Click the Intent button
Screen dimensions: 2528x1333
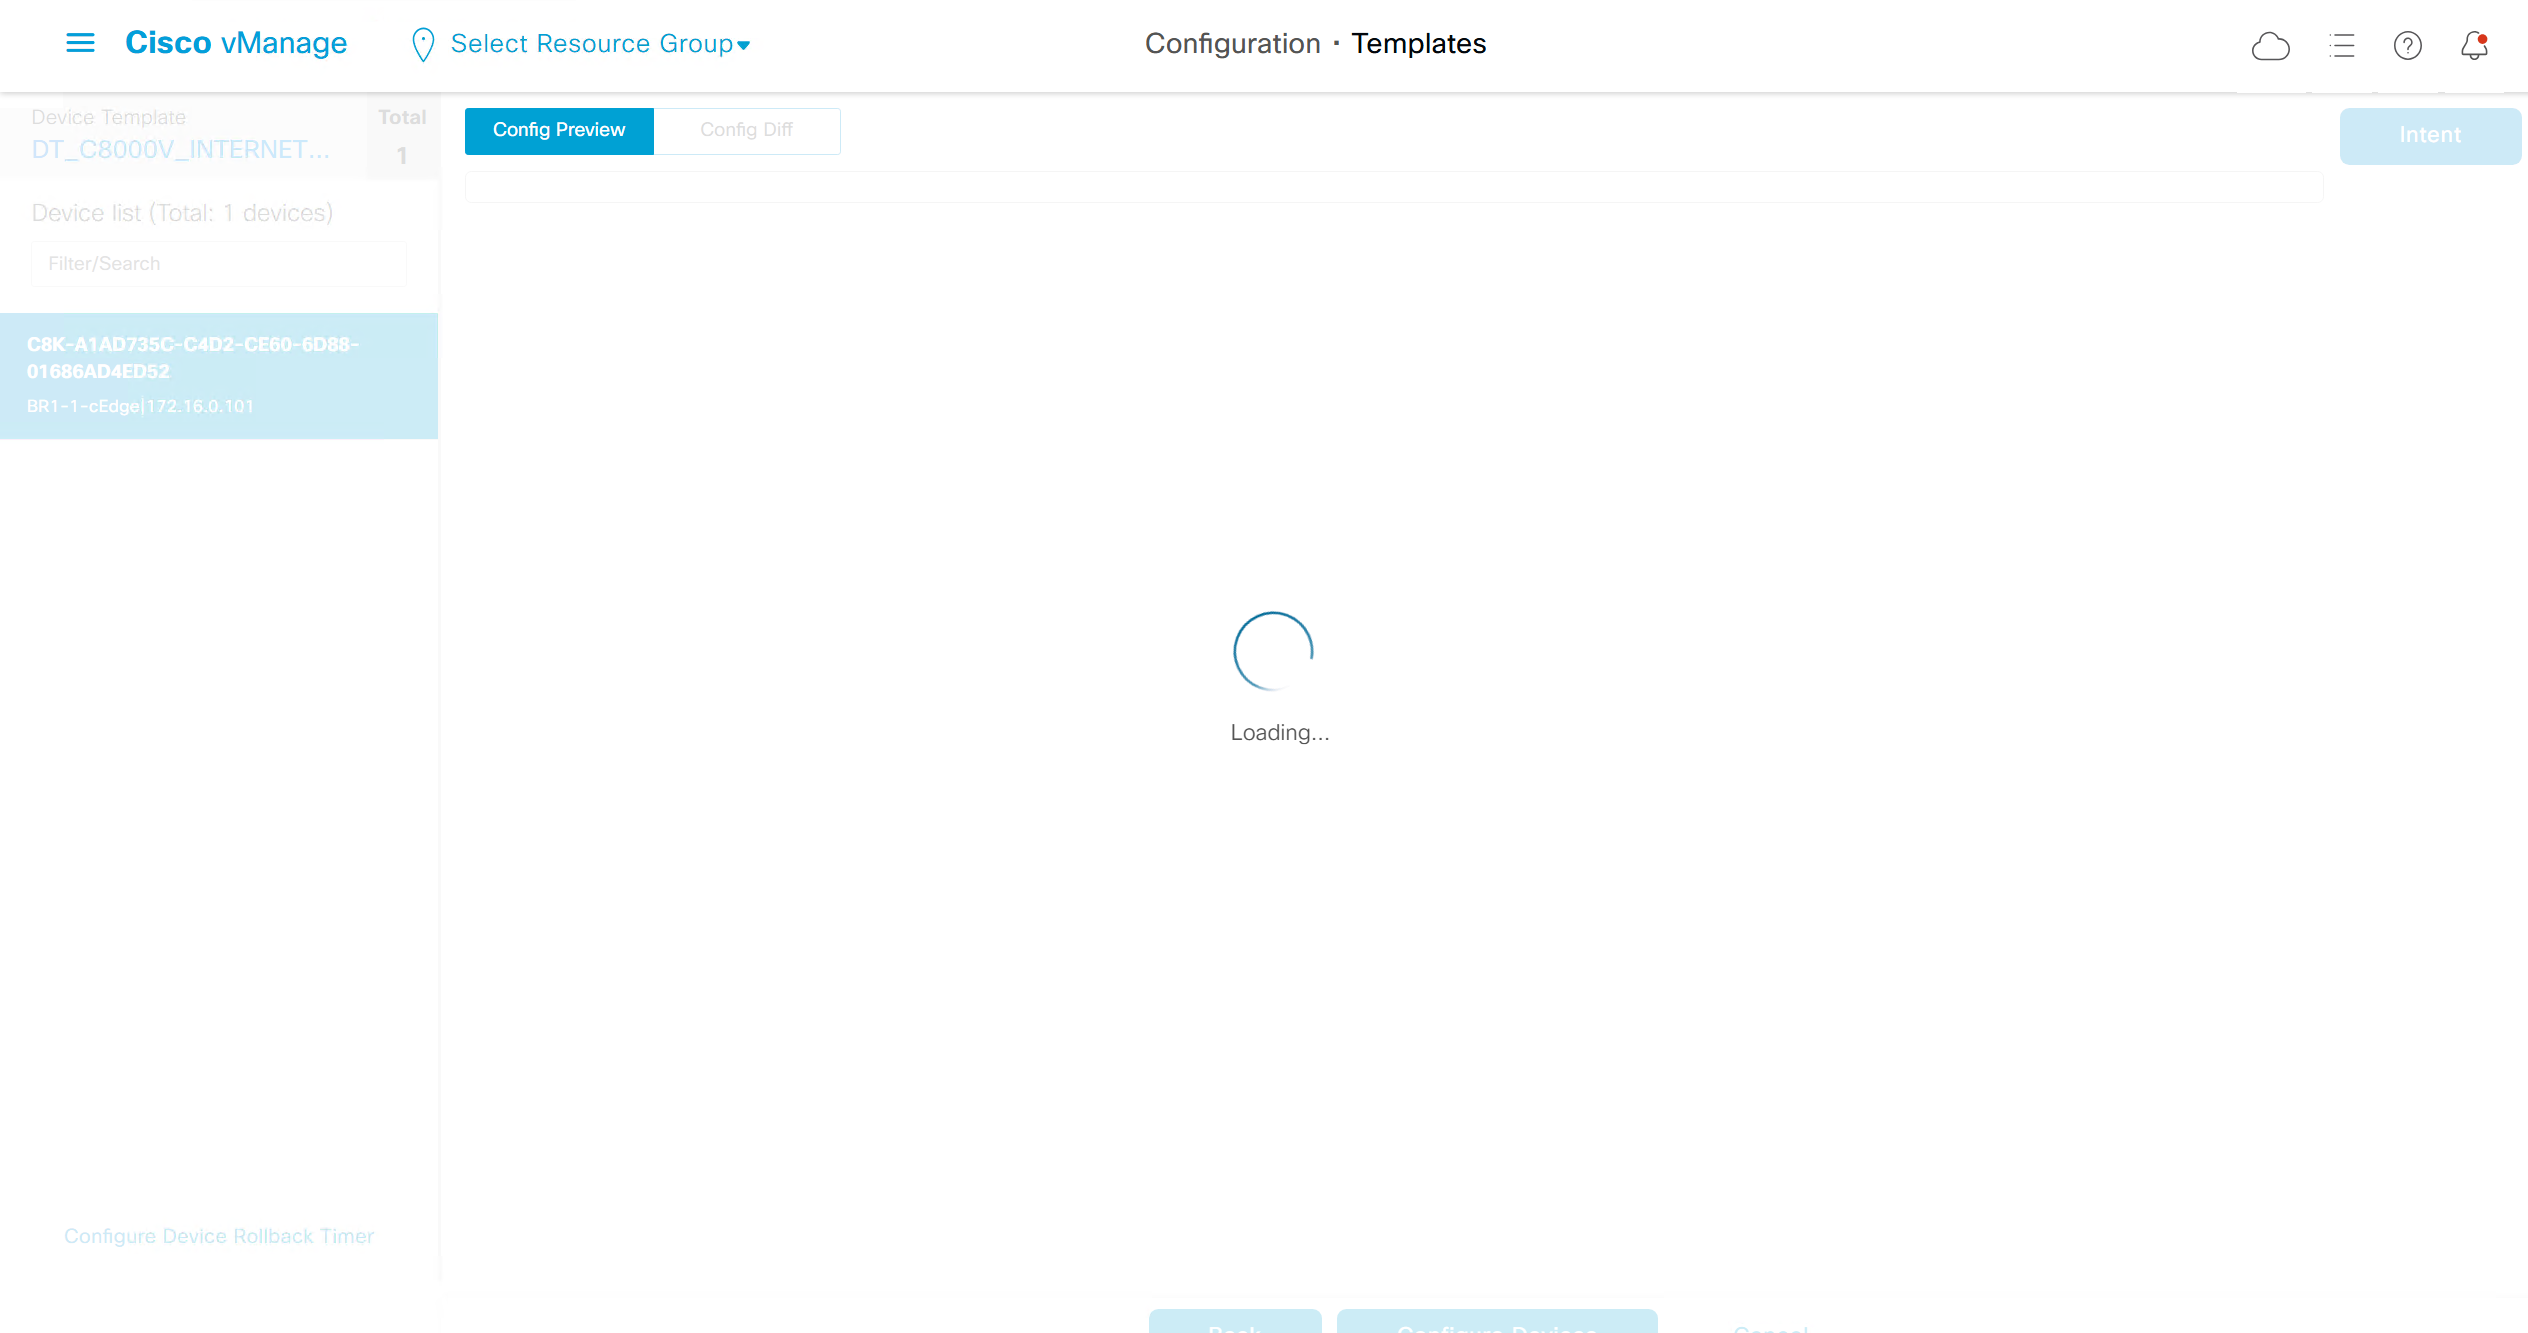(x=2429, y=136)
